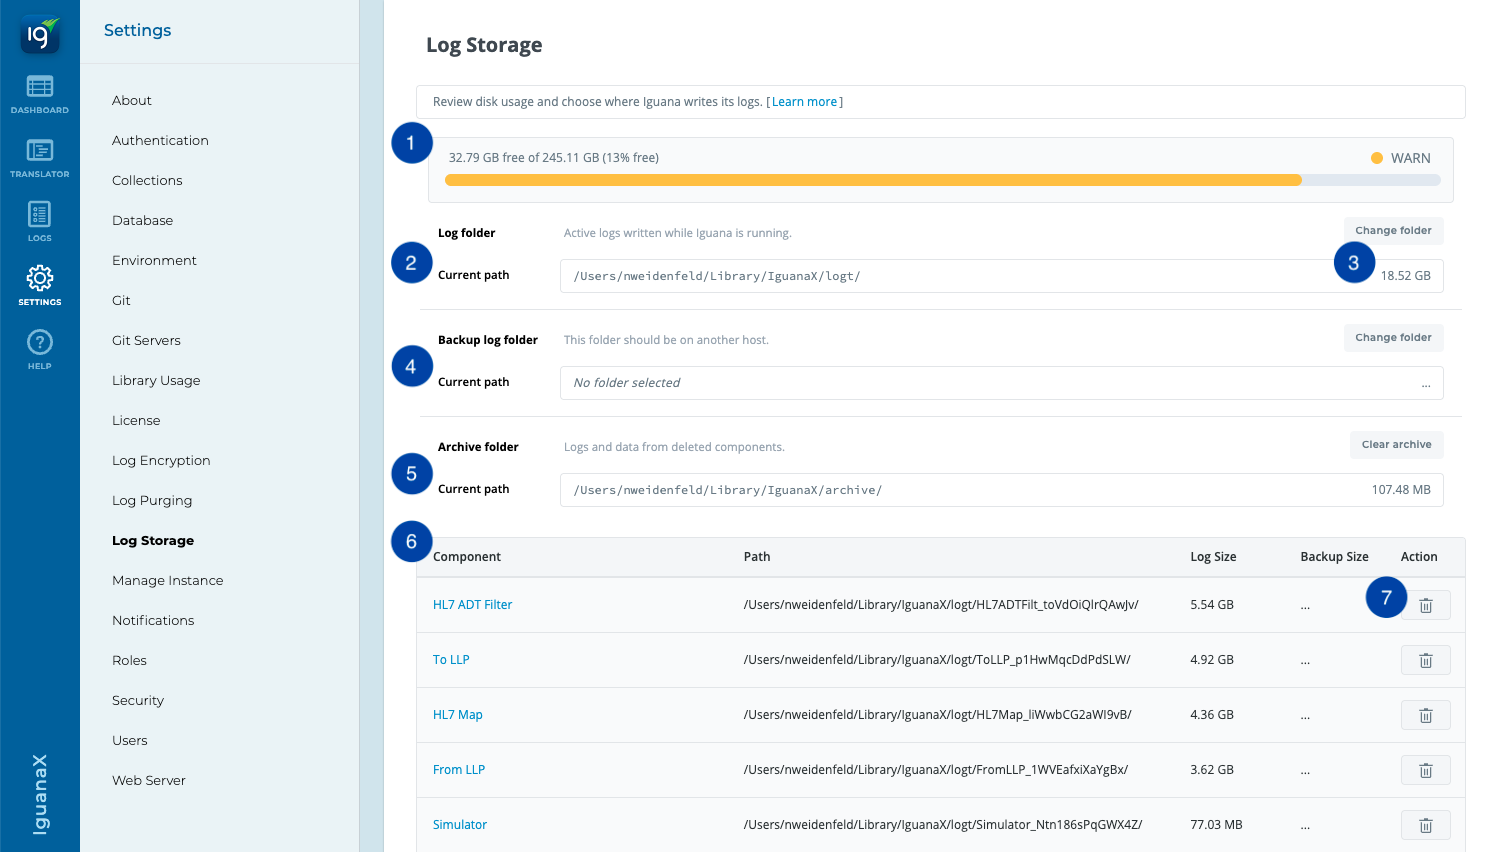This screenshot has width=1487, height=852.
Task: Go to Logs via sidebar icon
Action: point(40,215)
